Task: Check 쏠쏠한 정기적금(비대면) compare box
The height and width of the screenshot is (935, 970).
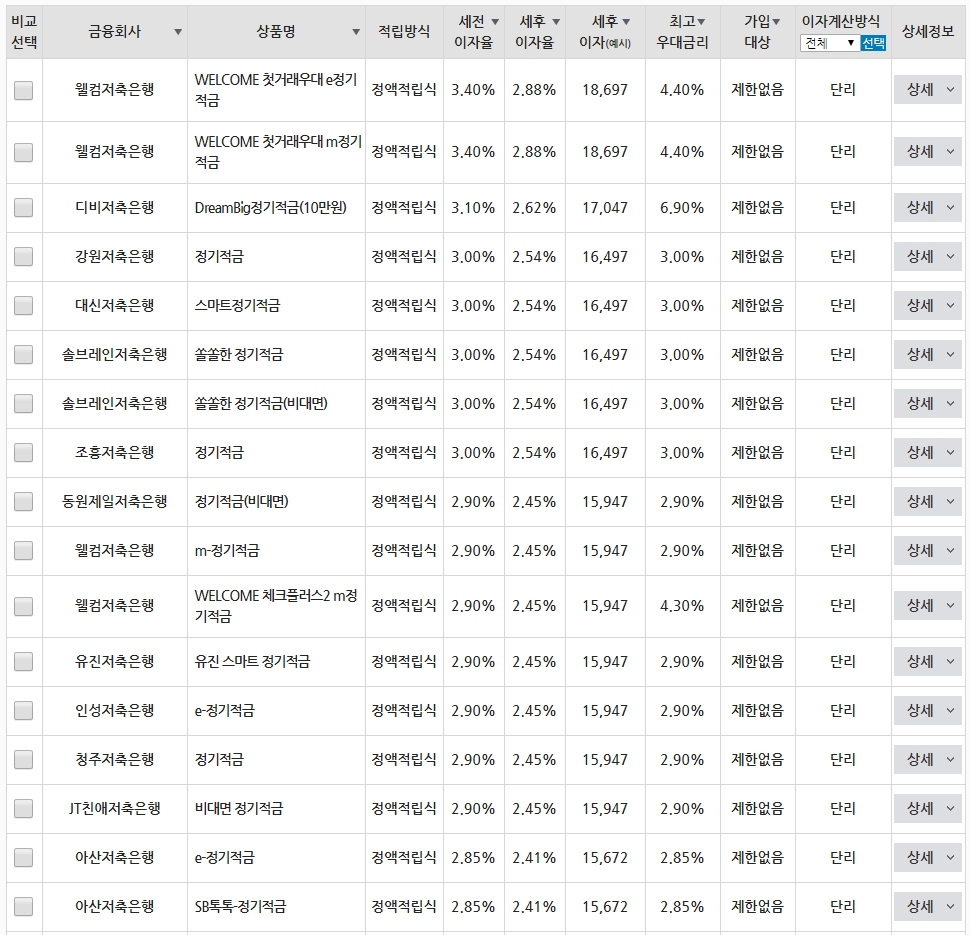Action: click(x=24, y=403)
